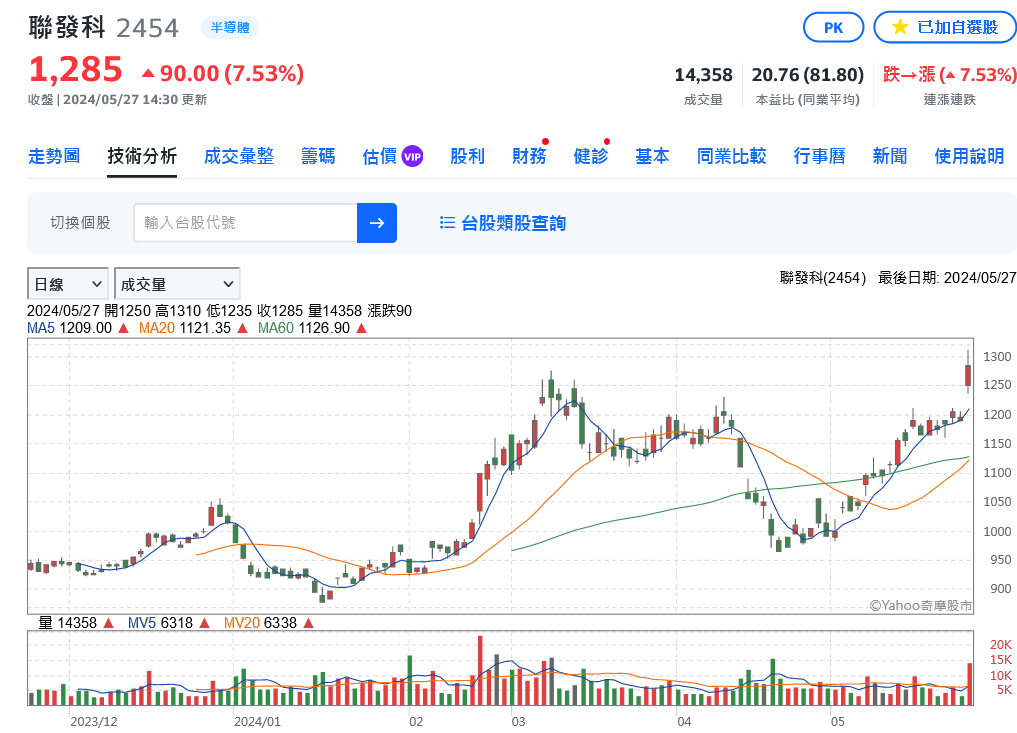Click the 1300 price axis label
The width and height of the screenshot is (1017, 733).
[997, 357]
